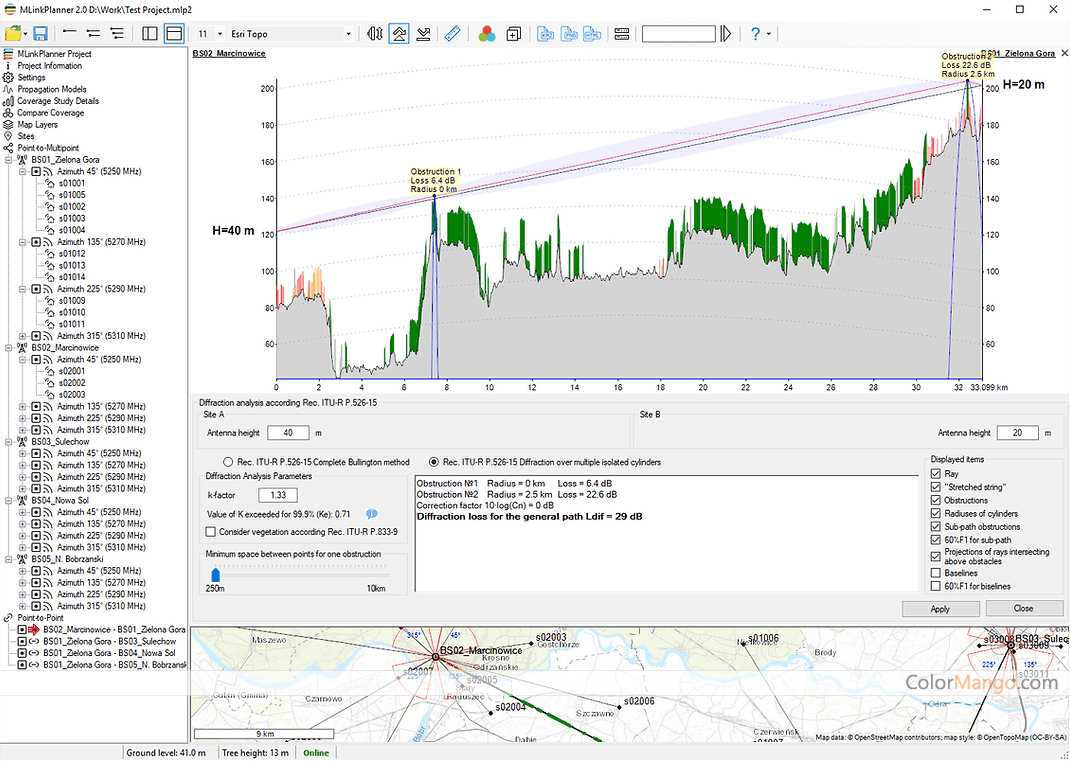Check the Baselines displayed item
1070x761 pixels.
[x=936, y=573]
